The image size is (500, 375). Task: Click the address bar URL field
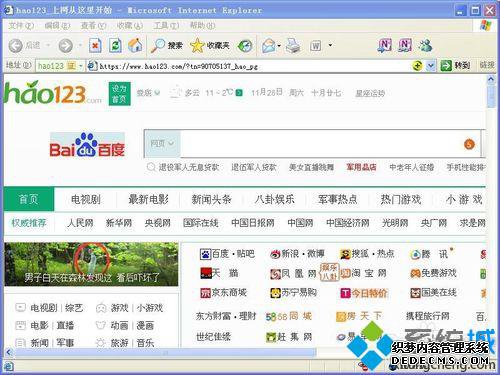point(248,66)
